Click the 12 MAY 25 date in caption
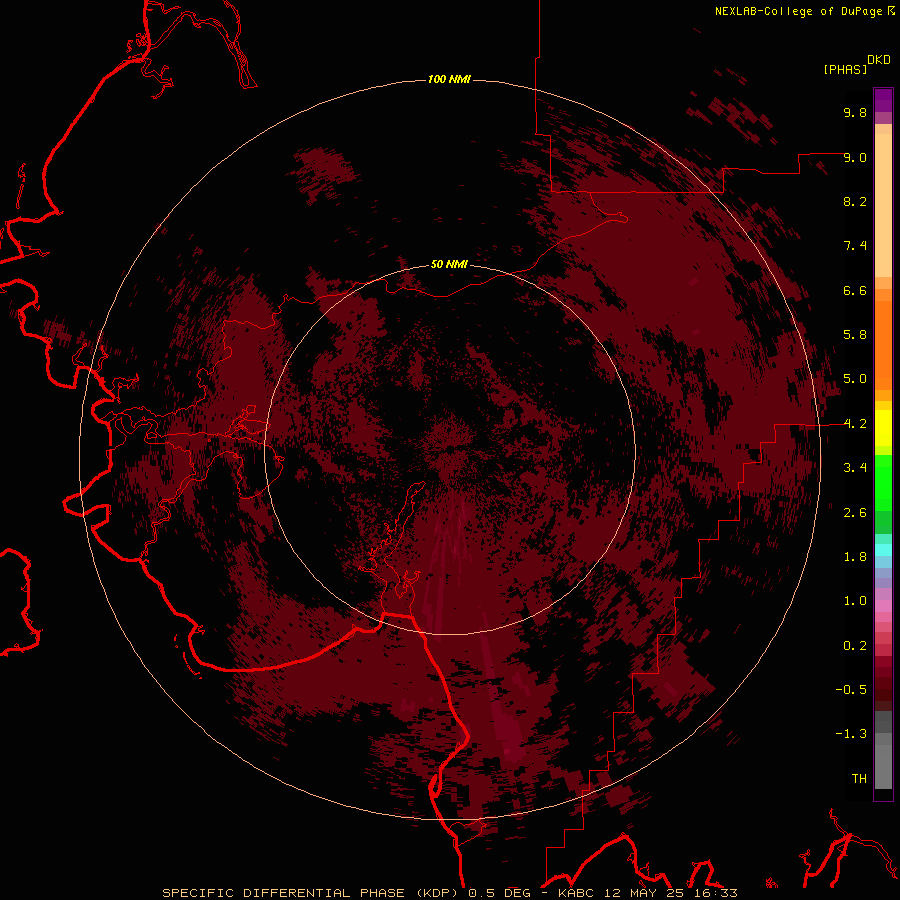The height and width of the screenshot is (900, 900). click(645, 893)
